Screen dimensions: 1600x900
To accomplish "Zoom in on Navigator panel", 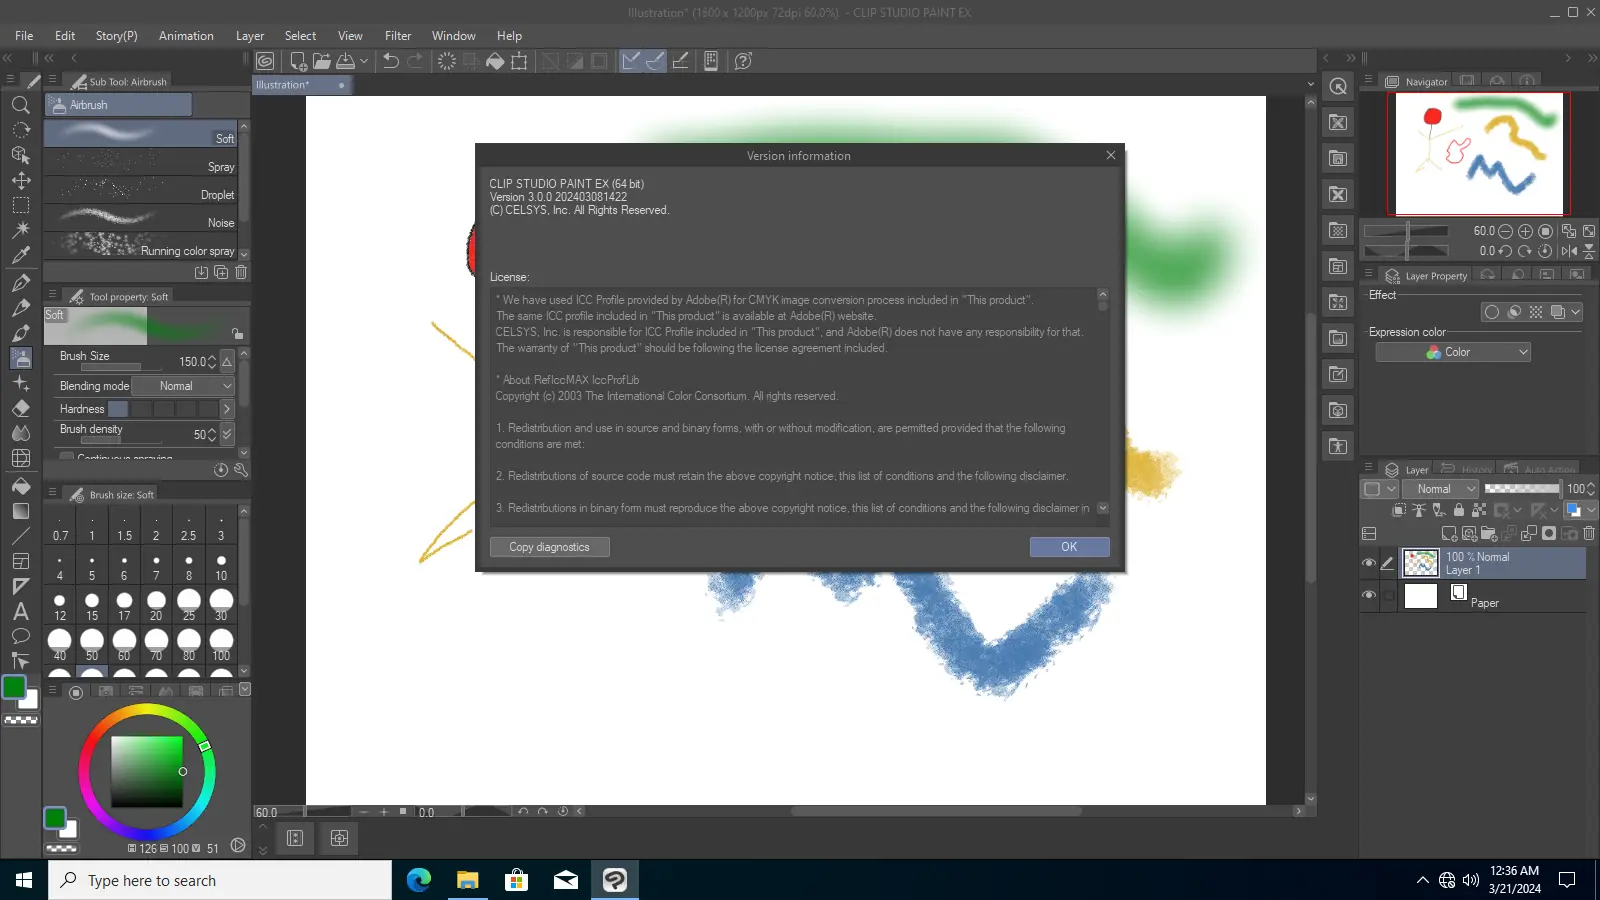I will (1525, 231).
